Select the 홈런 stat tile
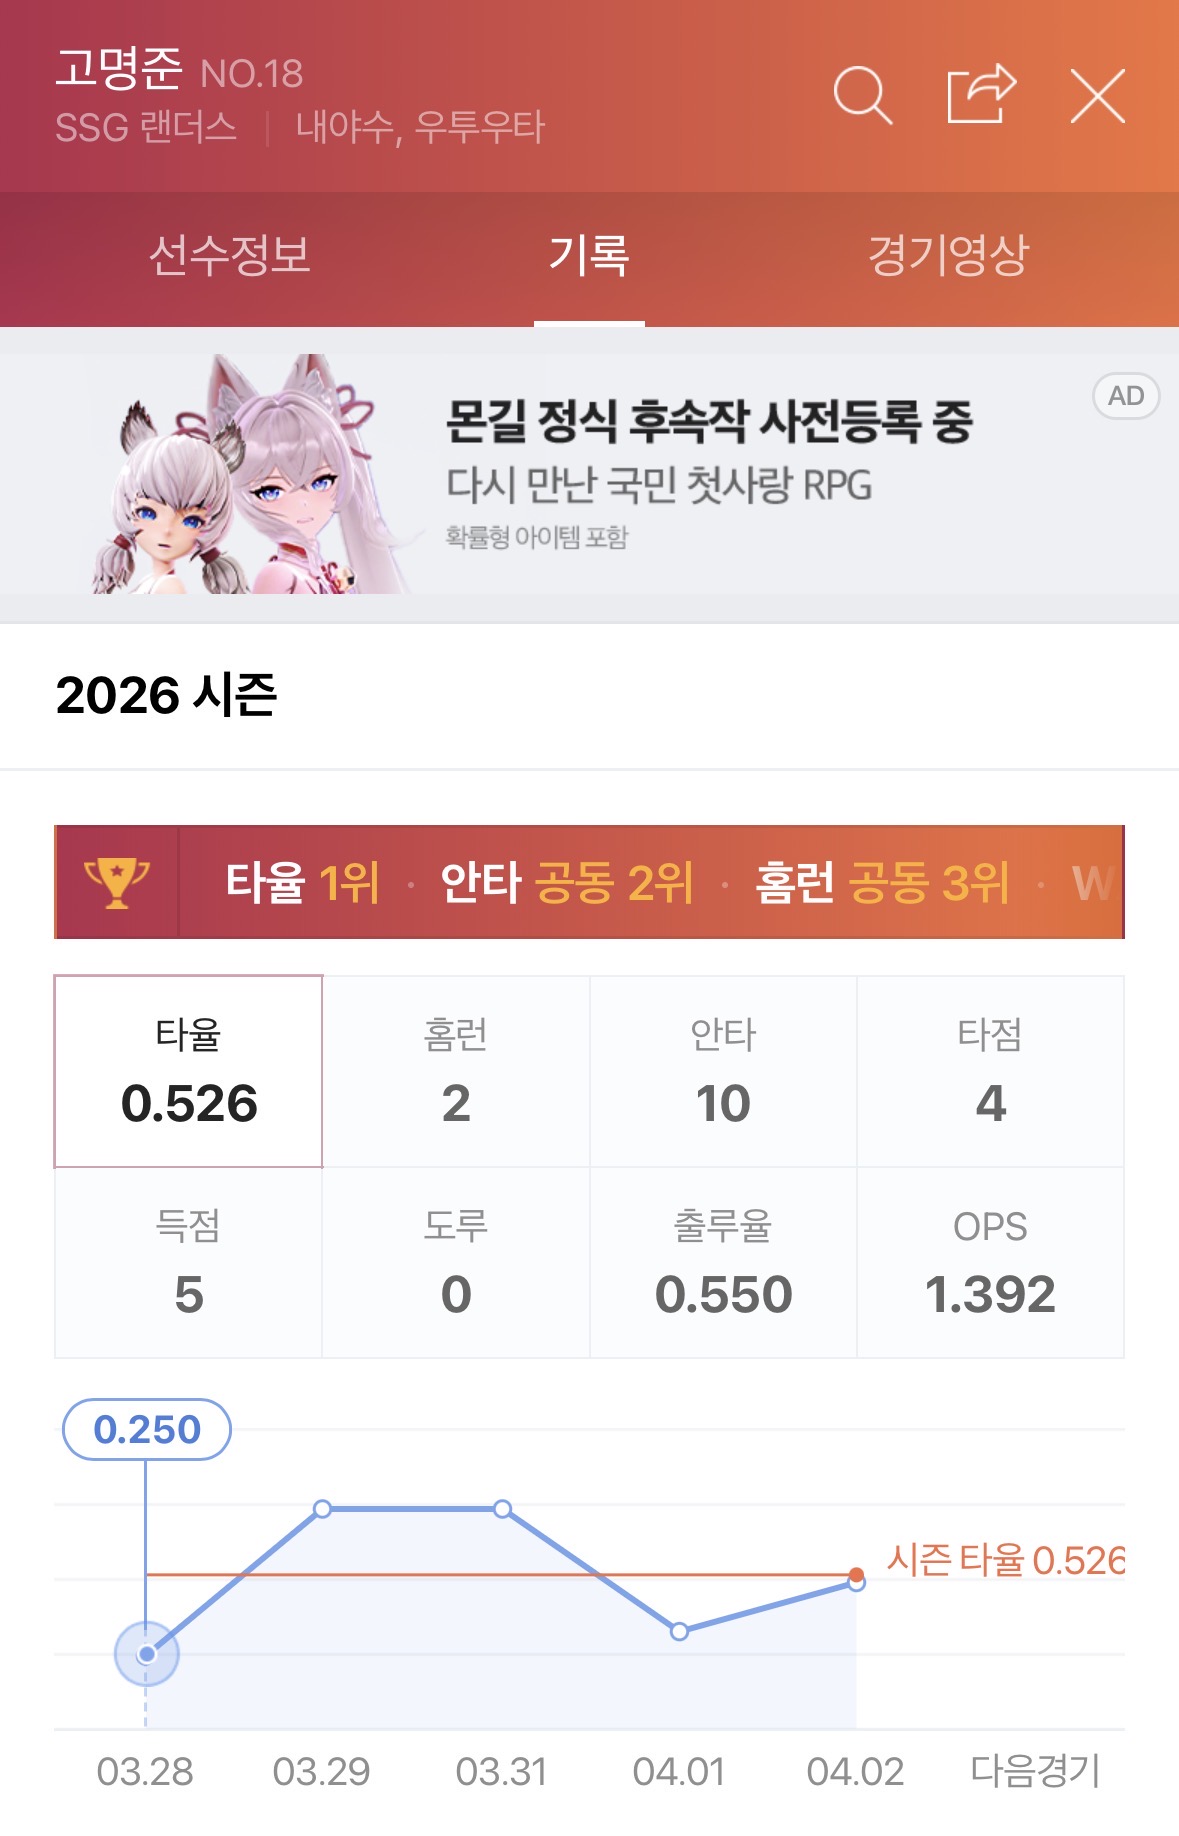The image size is (1179, 1836). coord(456,1071)
